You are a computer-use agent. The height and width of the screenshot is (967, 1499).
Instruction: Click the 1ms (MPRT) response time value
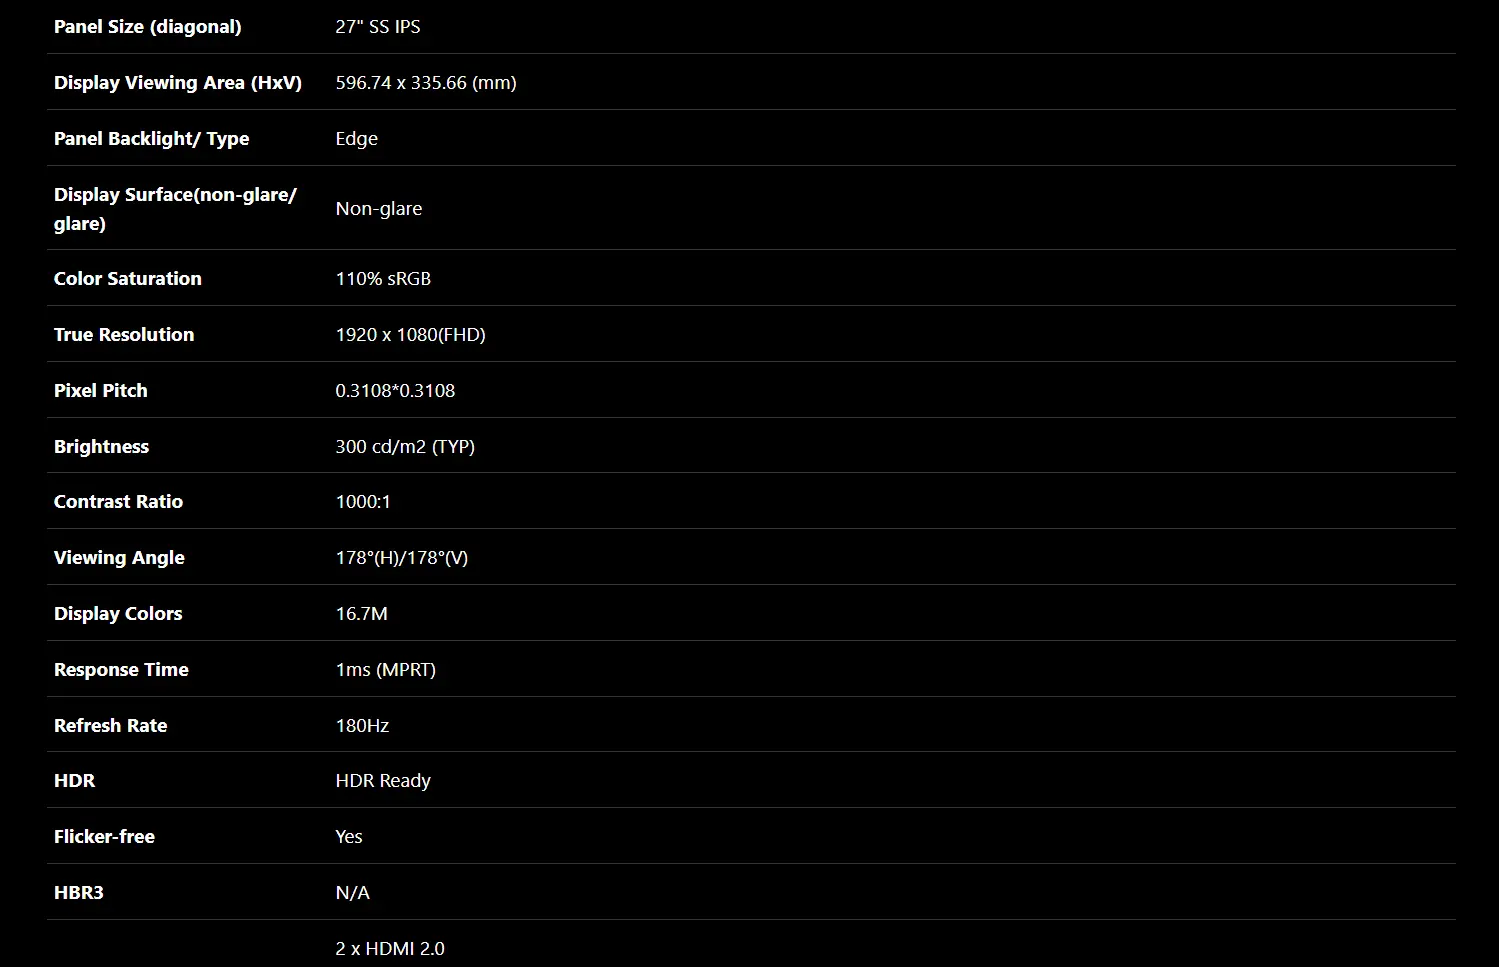coord(385,670)
